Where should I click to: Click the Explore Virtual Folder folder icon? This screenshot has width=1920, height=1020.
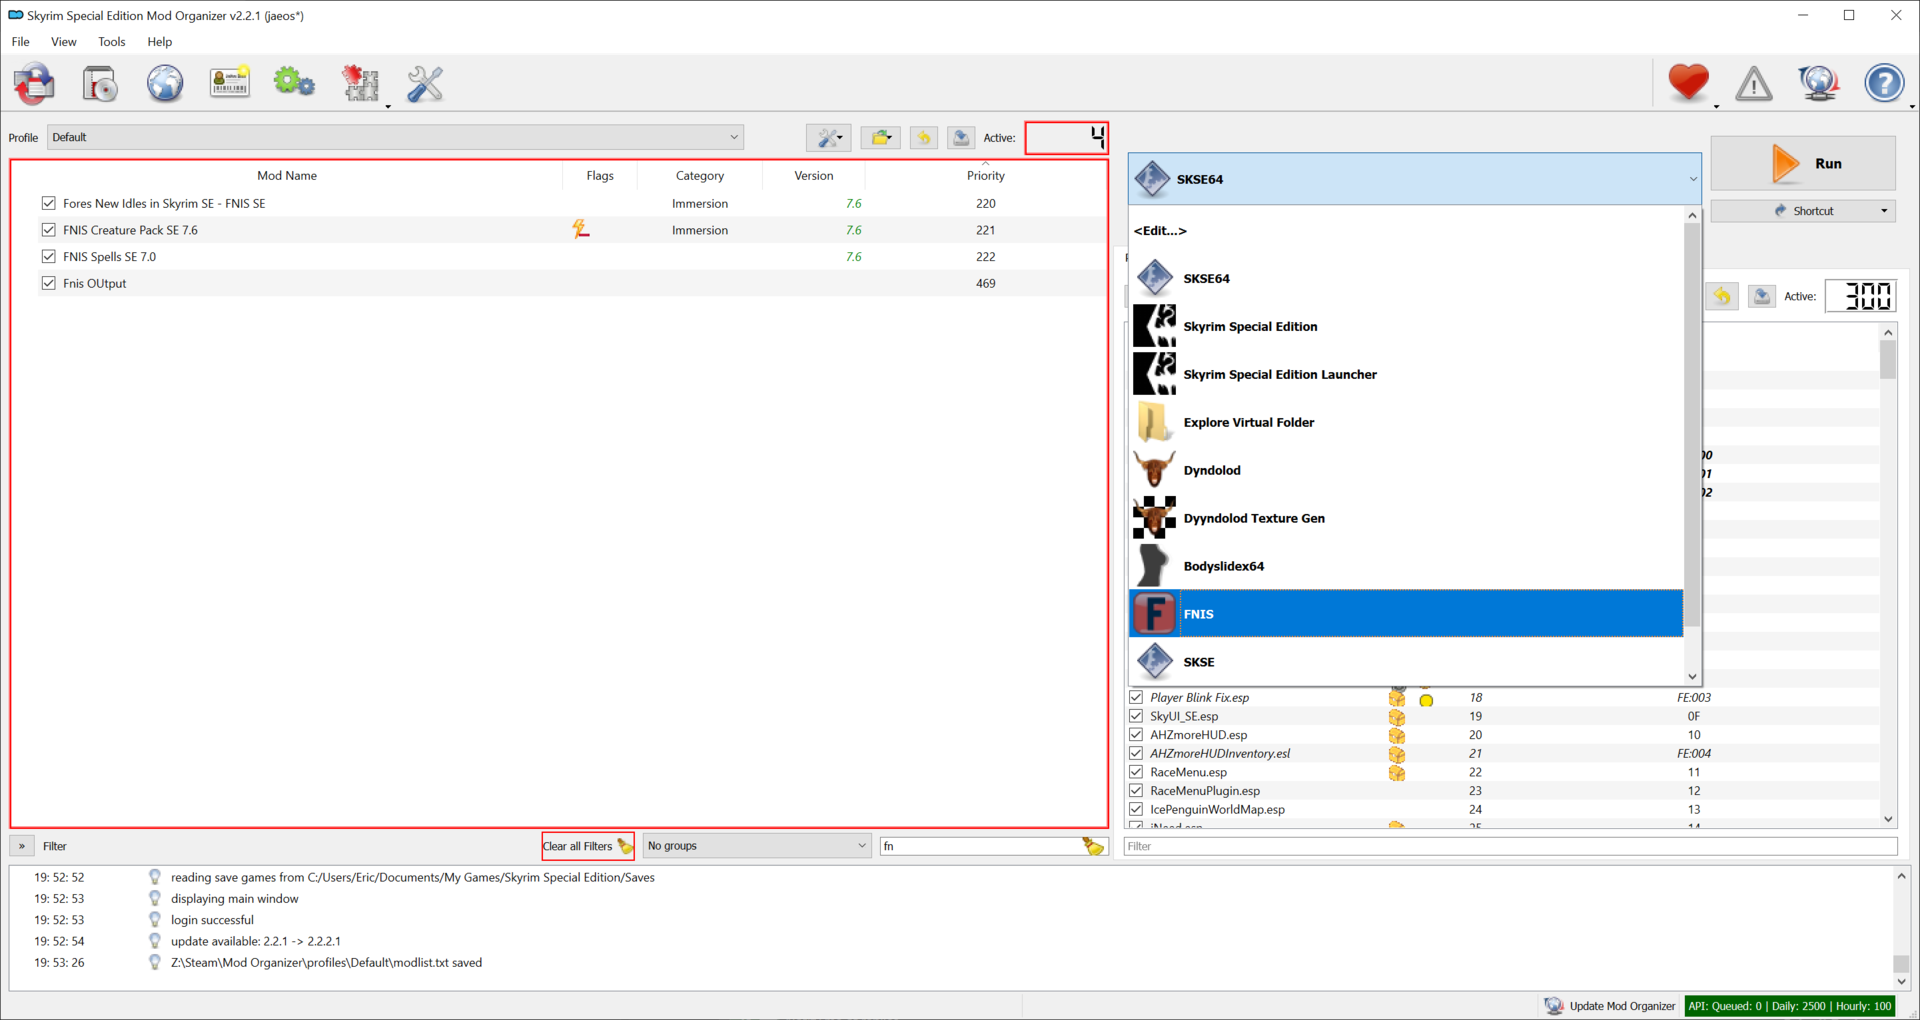[x=1154, y=422]
